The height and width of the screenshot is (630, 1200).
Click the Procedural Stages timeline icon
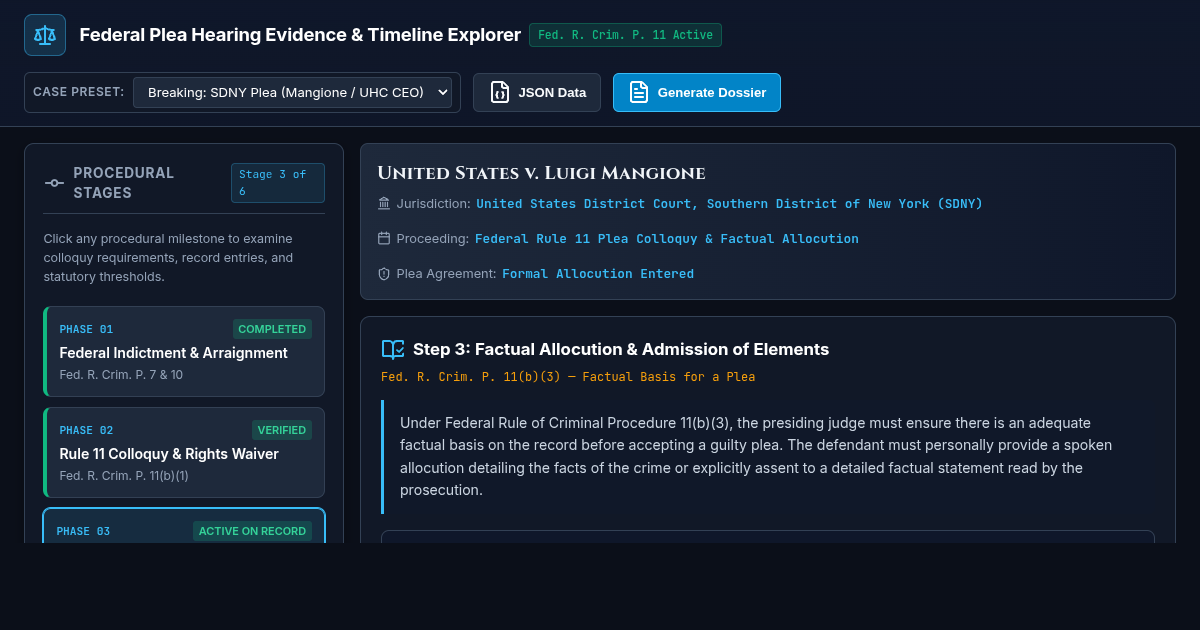pos(54,182)
